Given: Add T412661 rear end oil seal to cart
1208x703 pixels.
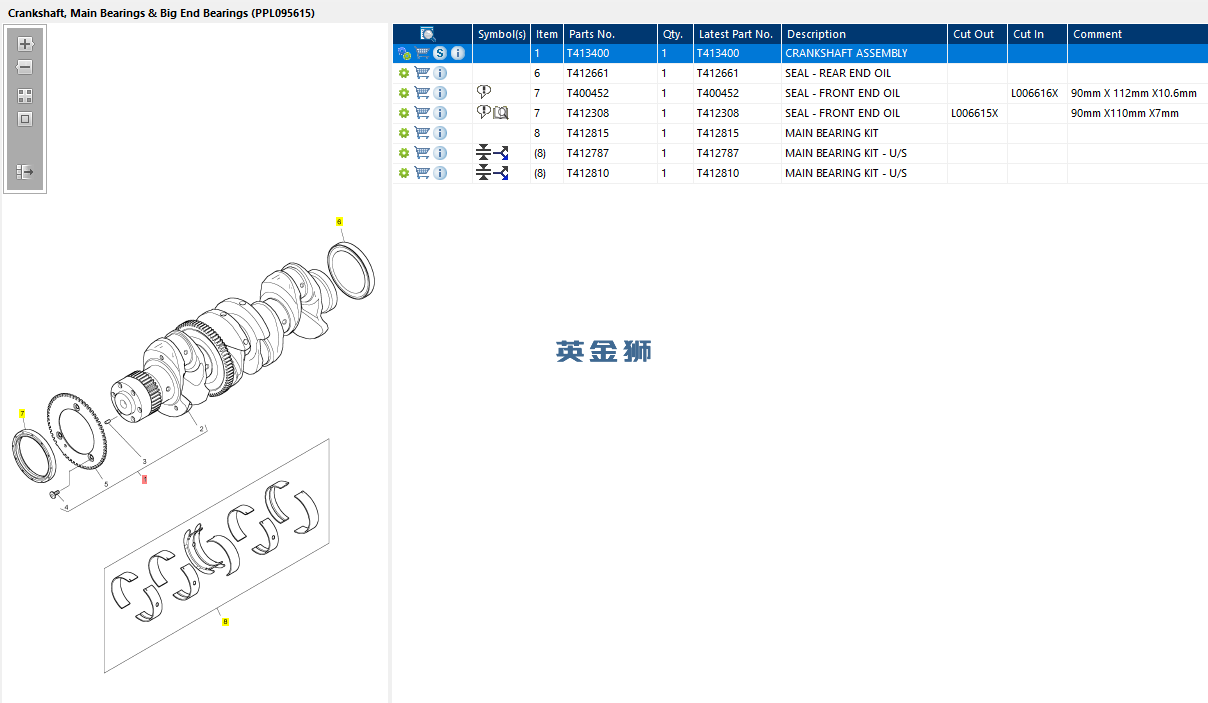Looking at the screenshot, I should click(x=422, y=73).
